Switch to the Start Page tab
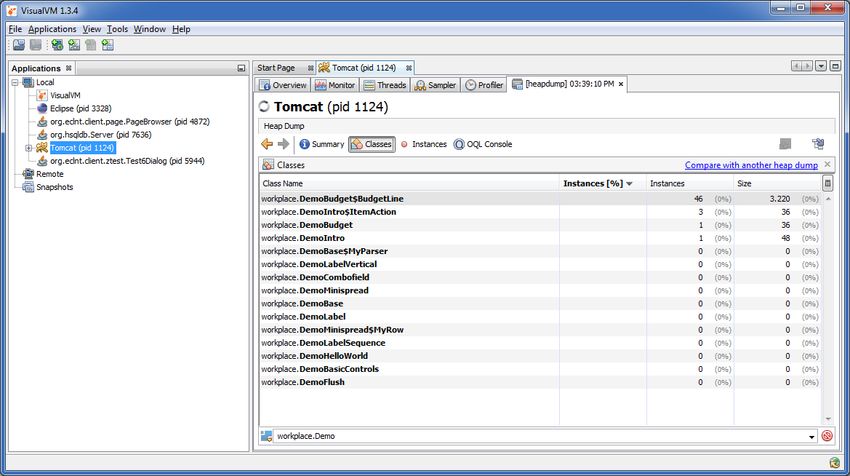Viewport: 850px width, 476px height. tap(276, 68)
